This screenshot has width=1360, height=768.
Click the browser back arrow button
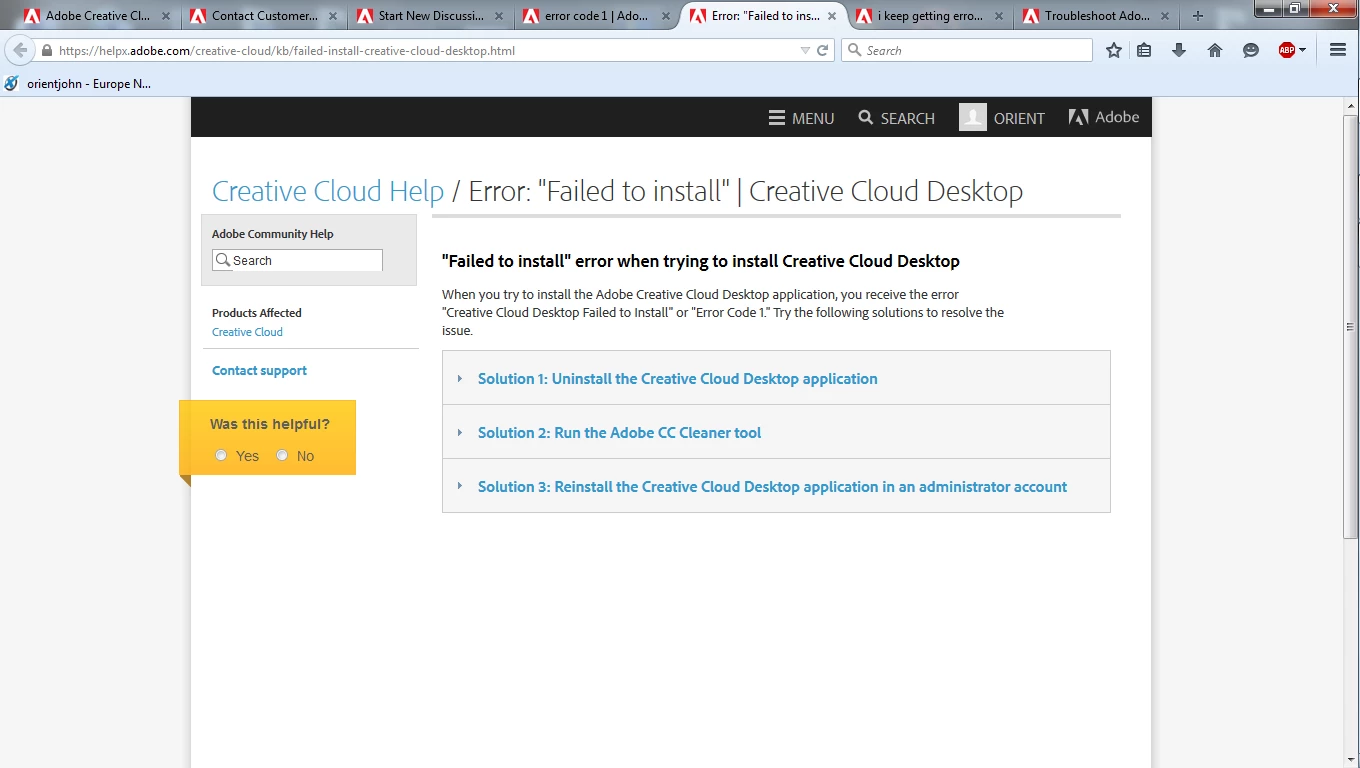[20, 50]
